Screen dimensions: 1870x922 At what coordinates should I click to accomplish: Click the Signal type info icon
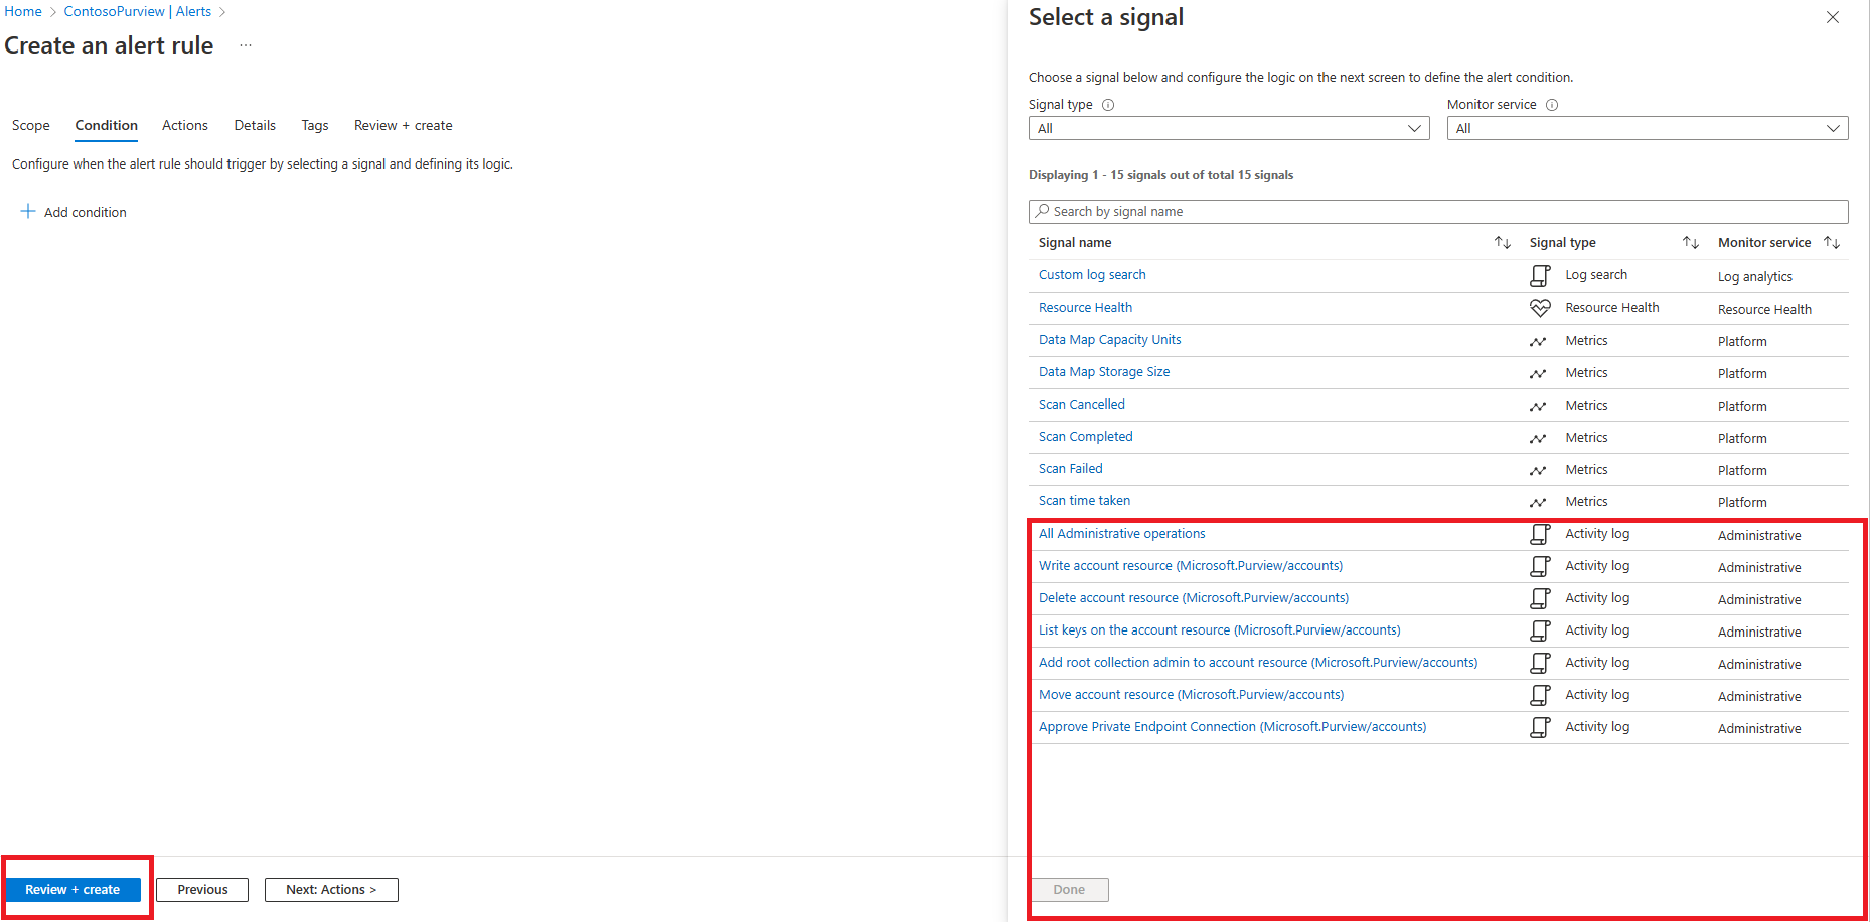1108,105
